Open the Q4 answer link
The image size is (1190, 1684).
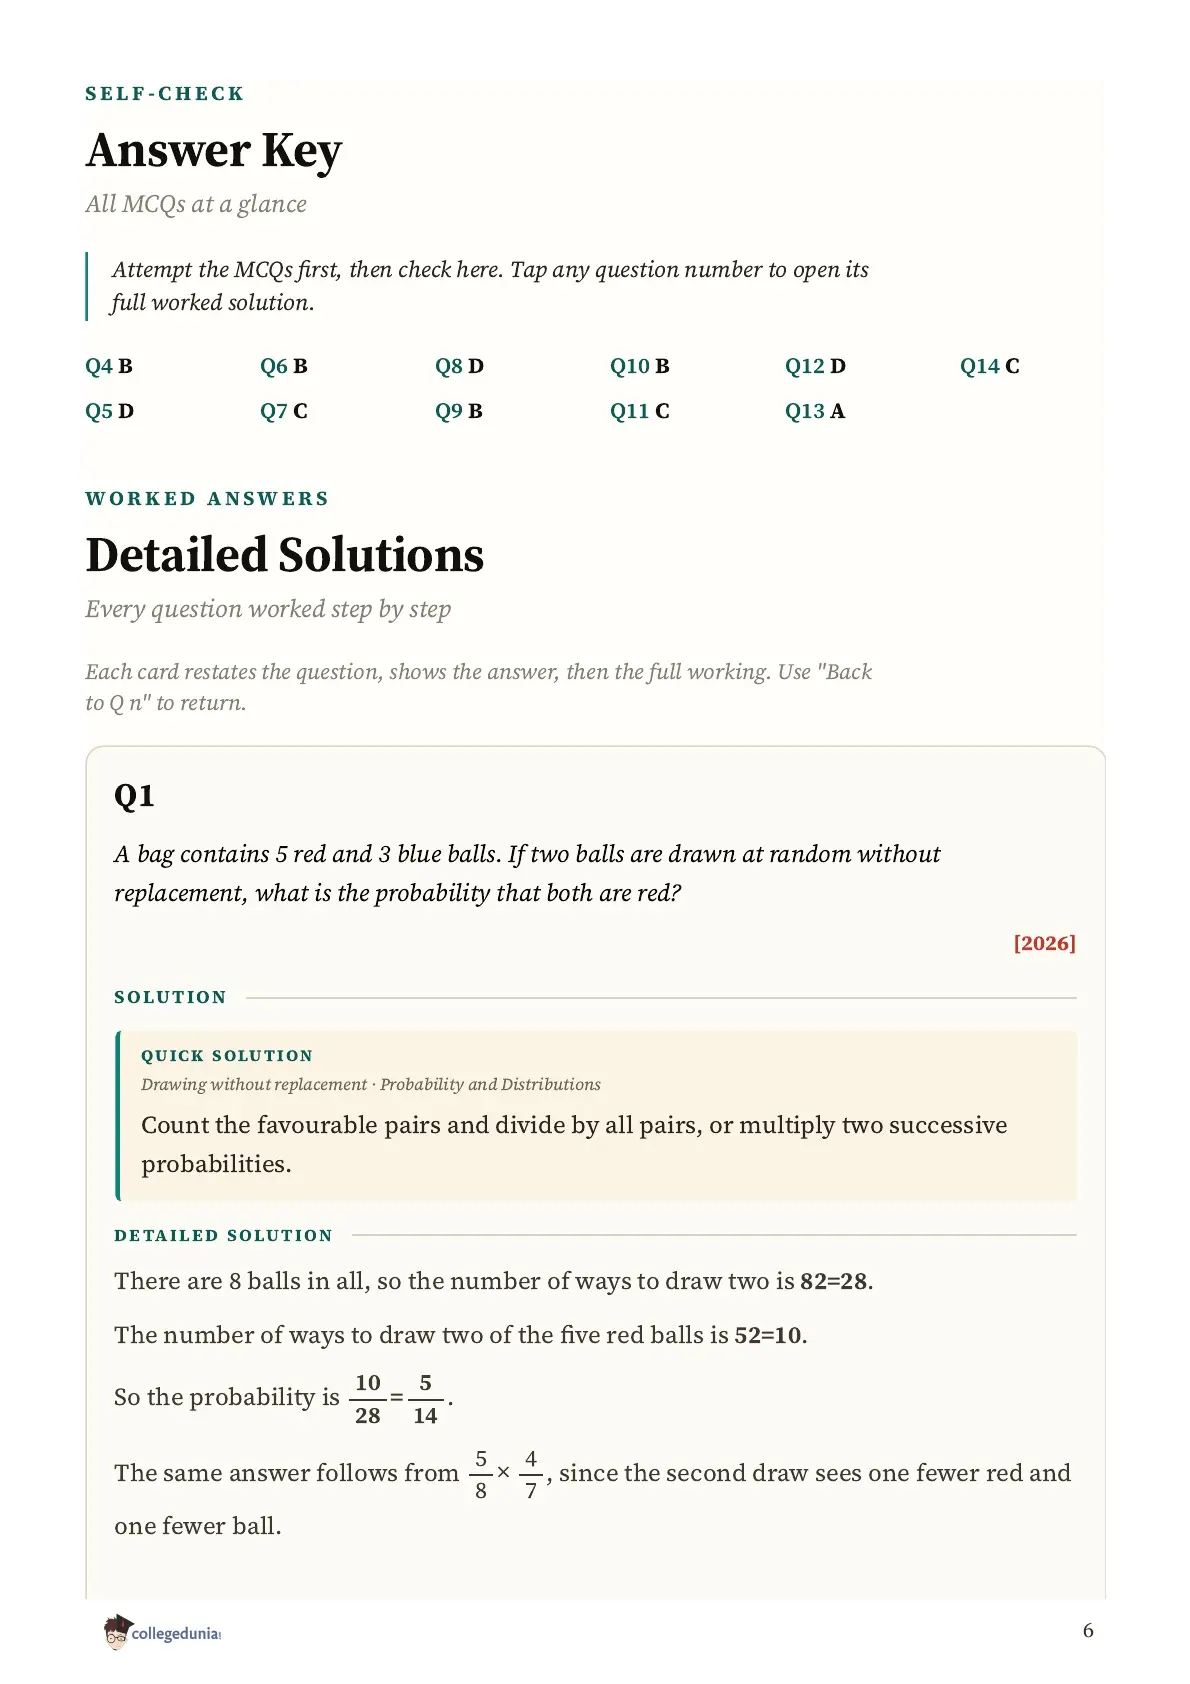click(x=108, y=366)
